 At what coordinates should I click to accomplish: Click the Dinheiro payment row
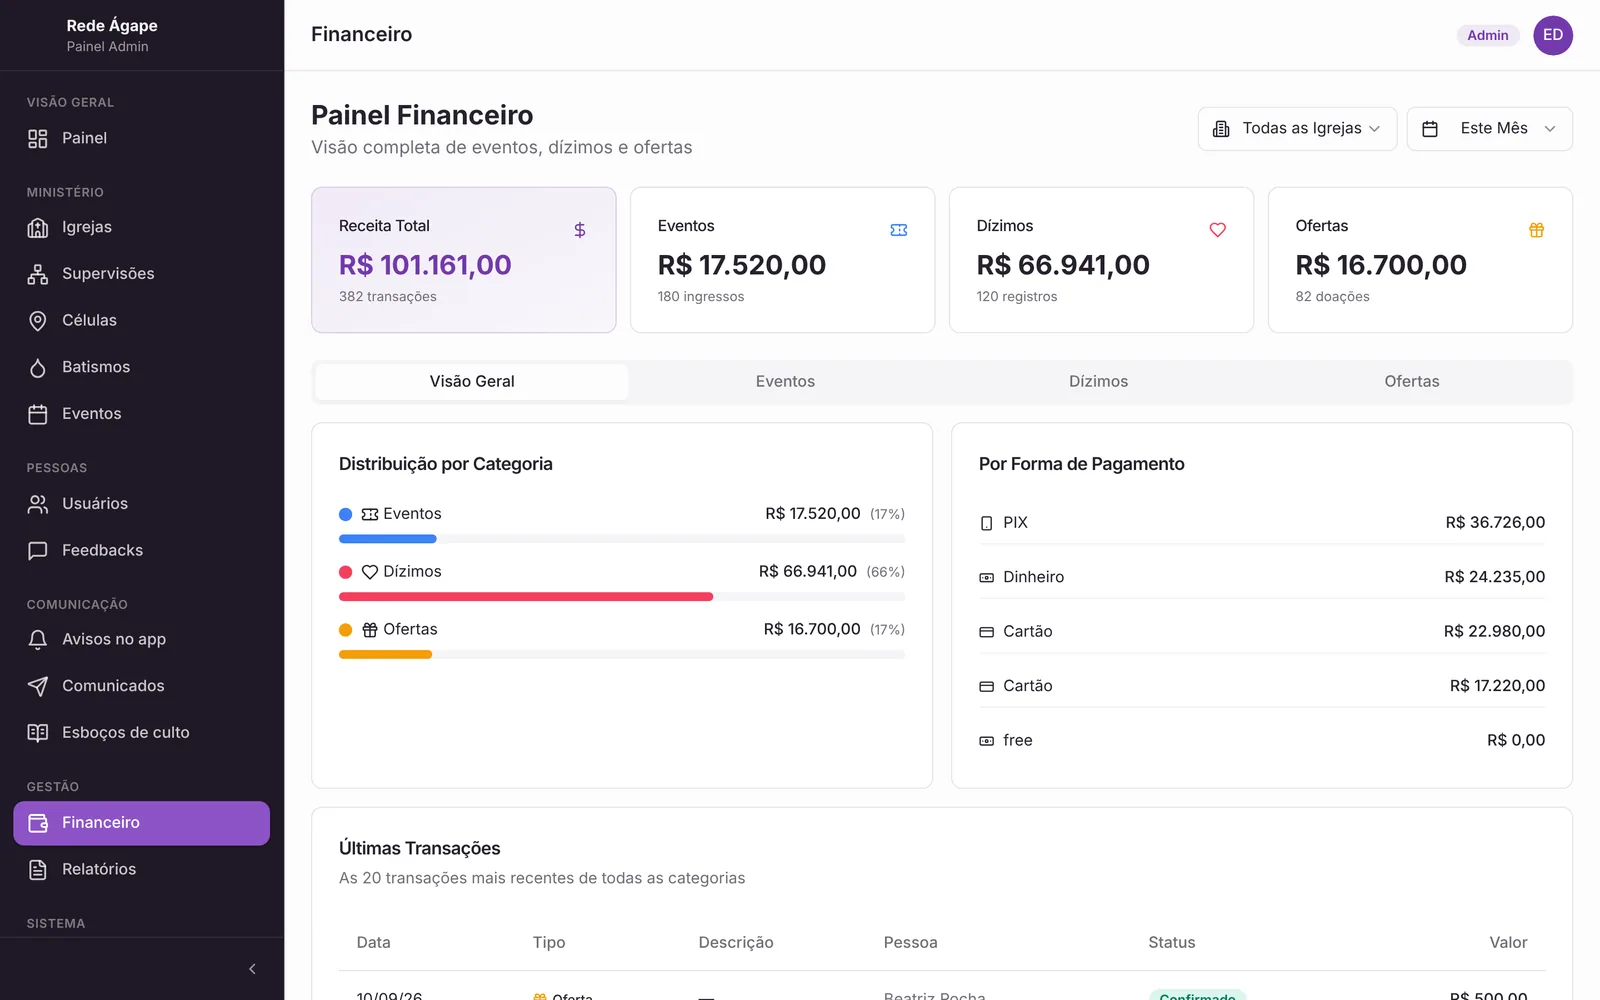[1262, 577]
